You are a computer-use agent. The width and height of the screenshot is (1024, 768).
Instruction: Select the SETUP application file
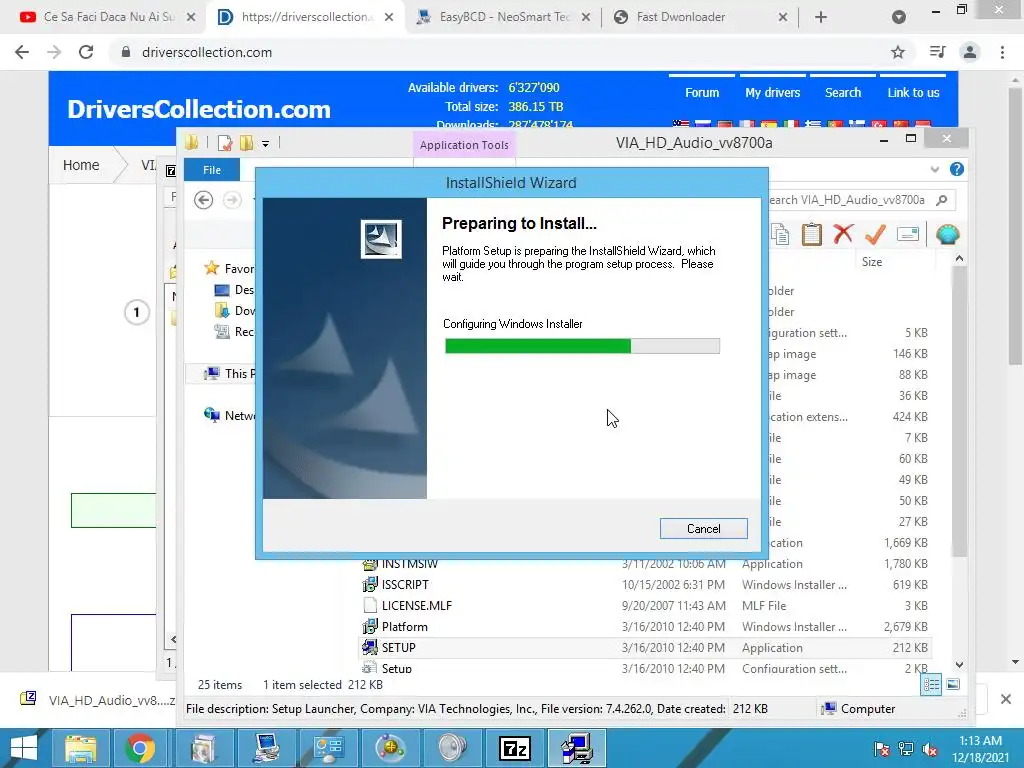(x=645, y=647)
